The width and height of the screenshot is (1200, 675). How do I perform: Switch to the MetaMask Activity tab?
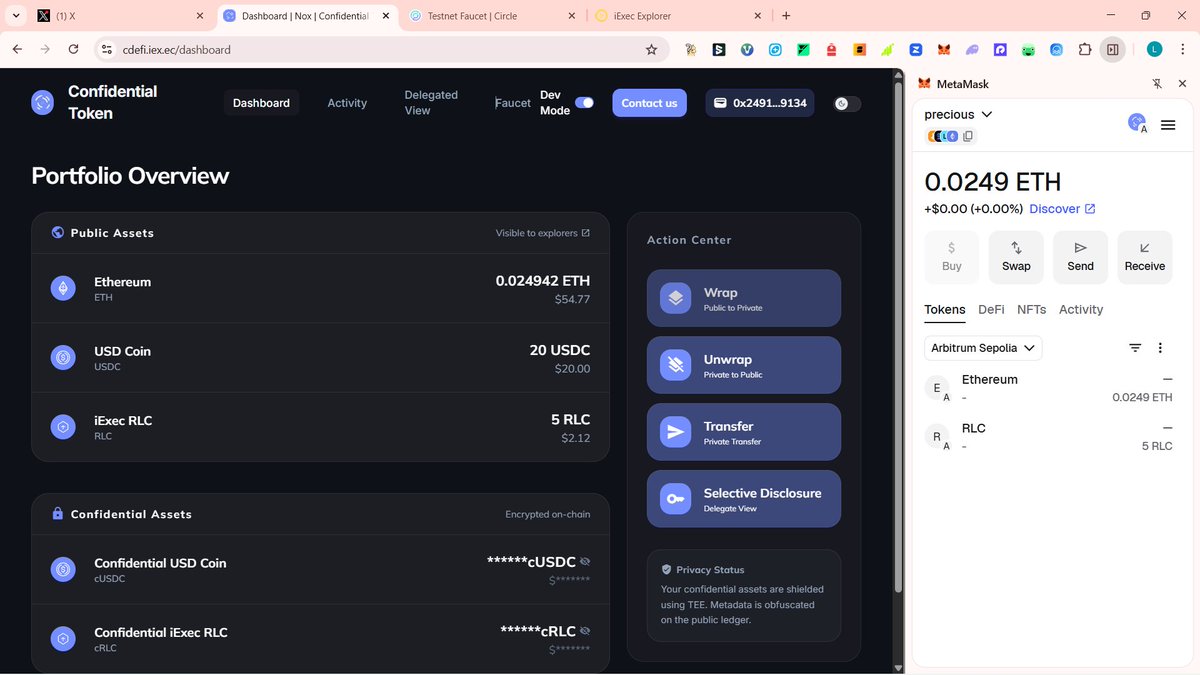point(1080,310)
